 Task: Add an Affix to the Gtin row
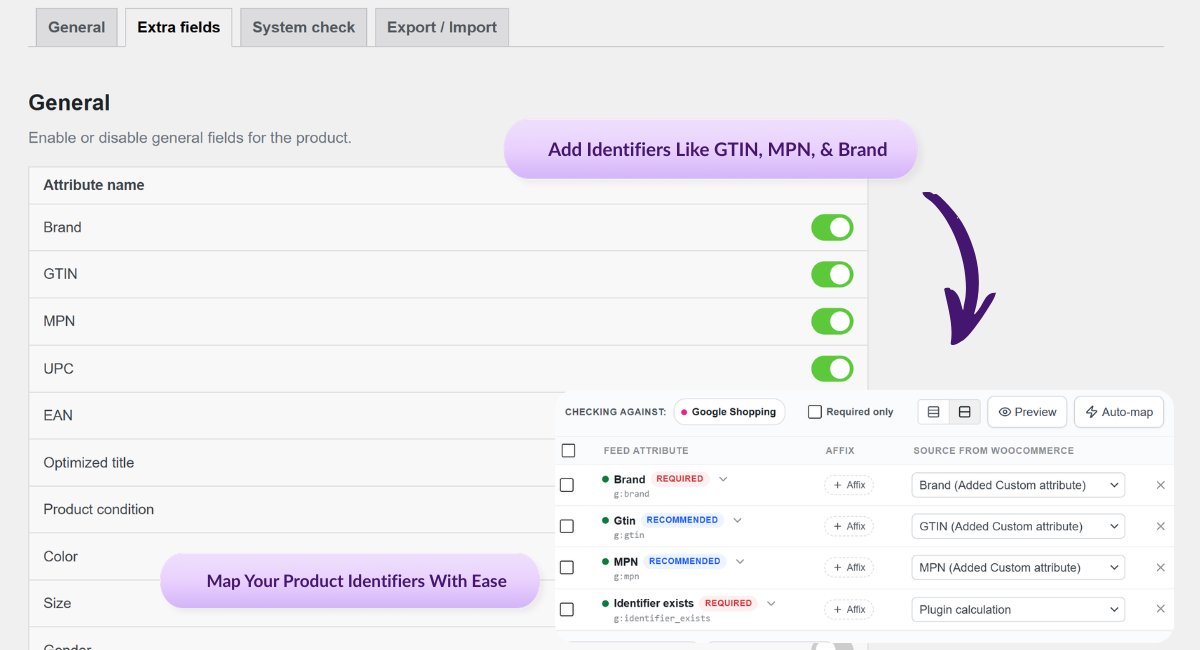849,526
